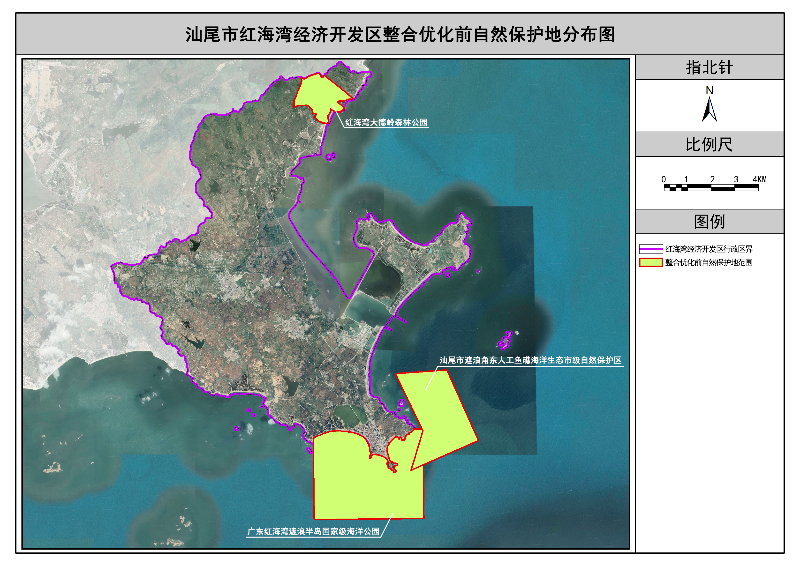Click the north arrow compass symbol
The image size is (800, 566).
(x=709, y=109)
